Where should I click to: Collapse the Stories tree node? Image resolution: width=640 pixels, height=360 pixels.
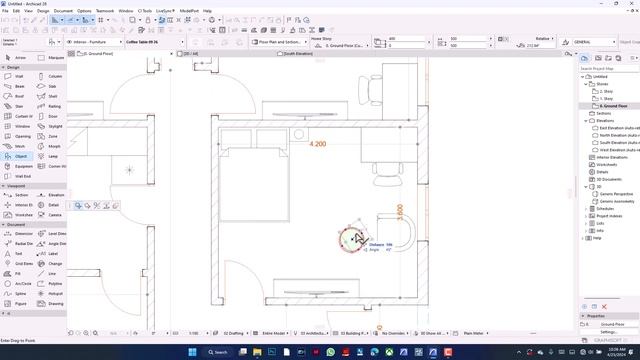[x=586, y=84]
